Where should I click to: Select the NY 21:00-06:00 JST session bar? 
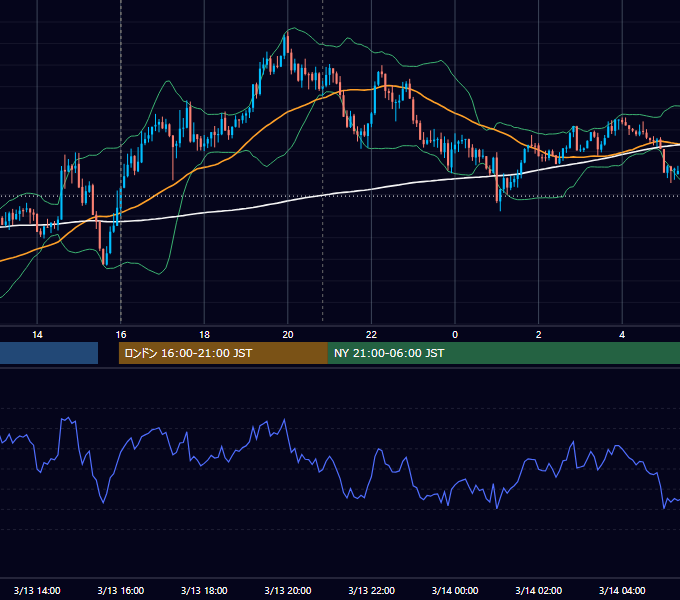pos(503,353)
